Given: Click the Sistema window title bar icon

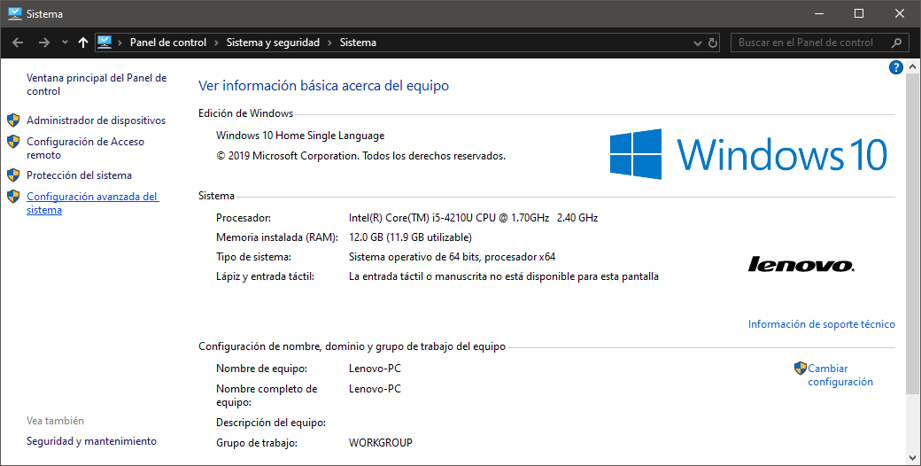Looking at the screenshot, I should 15,14.
